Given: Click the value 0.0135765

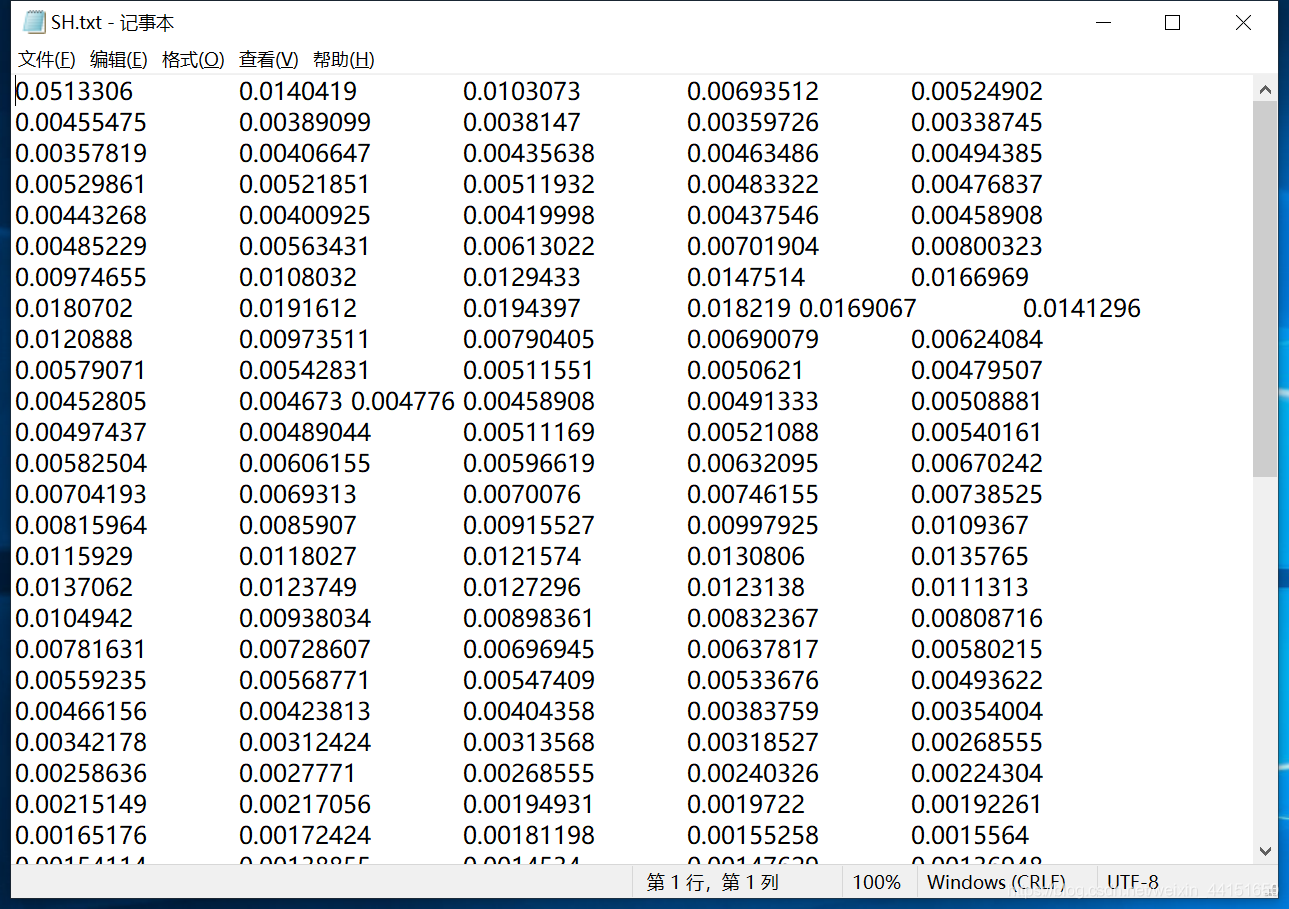Looking at the screenshot, I should point(970,557).
